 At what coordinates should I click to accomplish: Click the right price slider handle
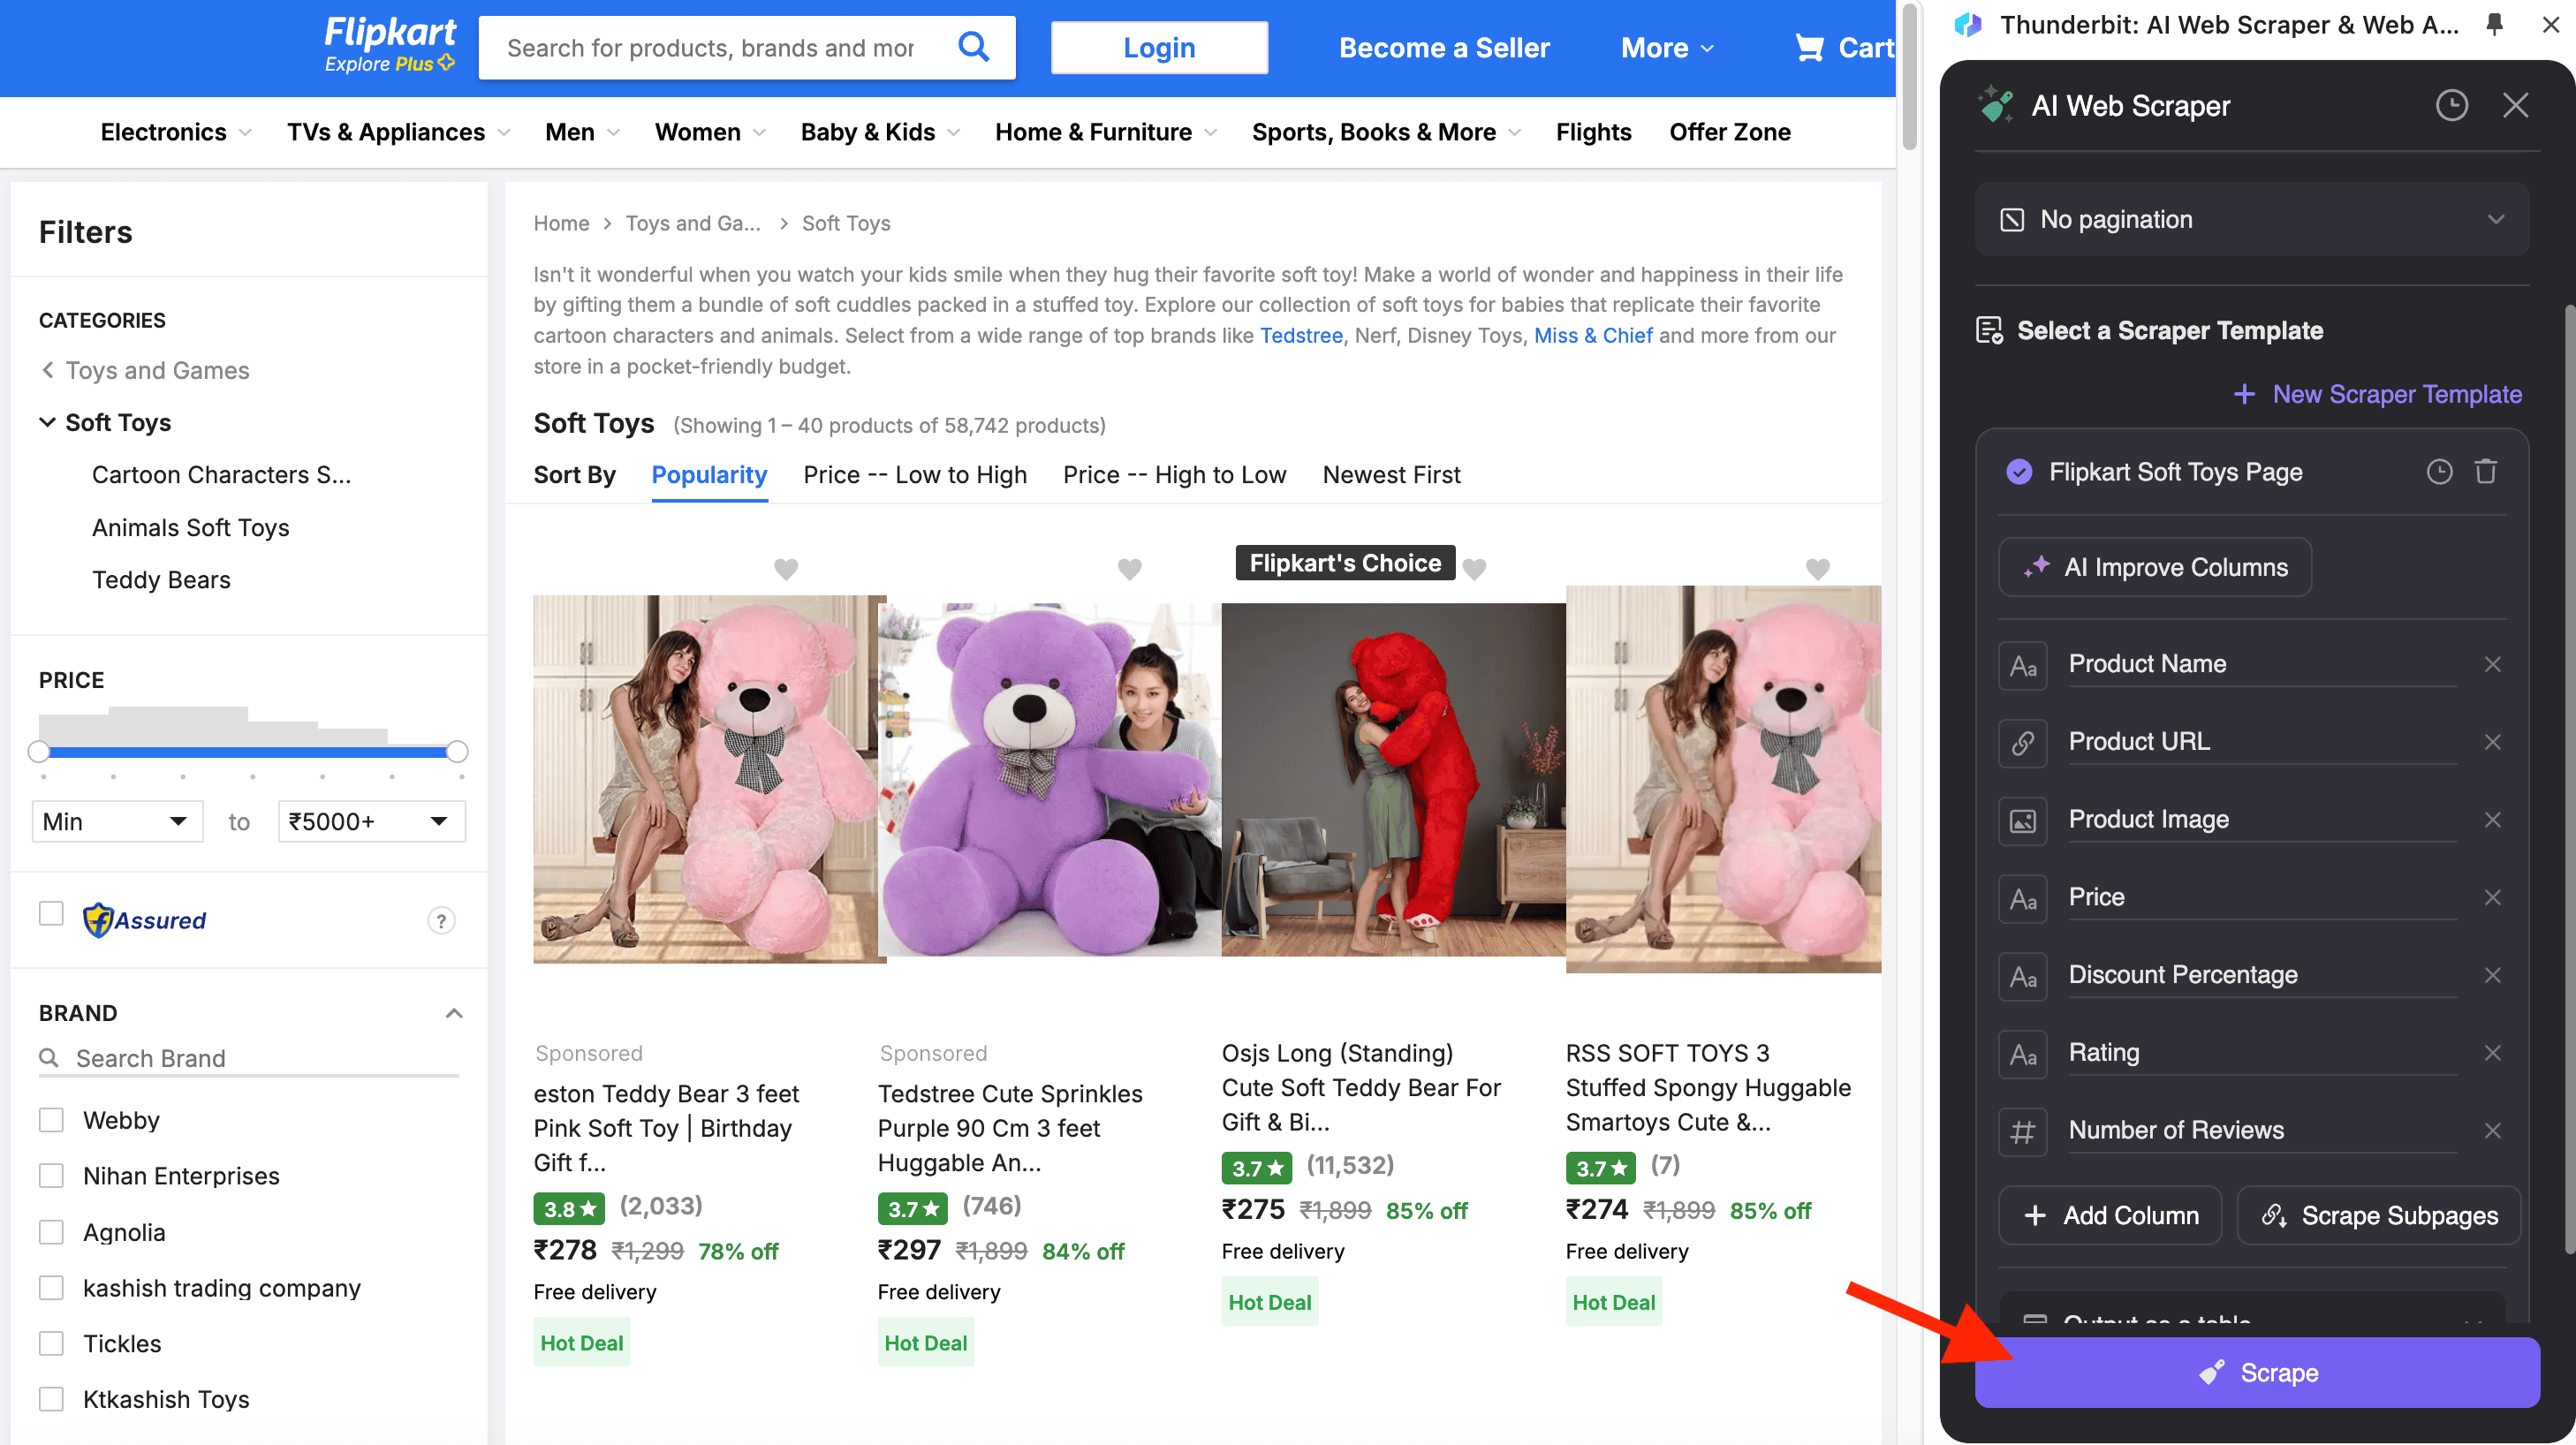457,751
